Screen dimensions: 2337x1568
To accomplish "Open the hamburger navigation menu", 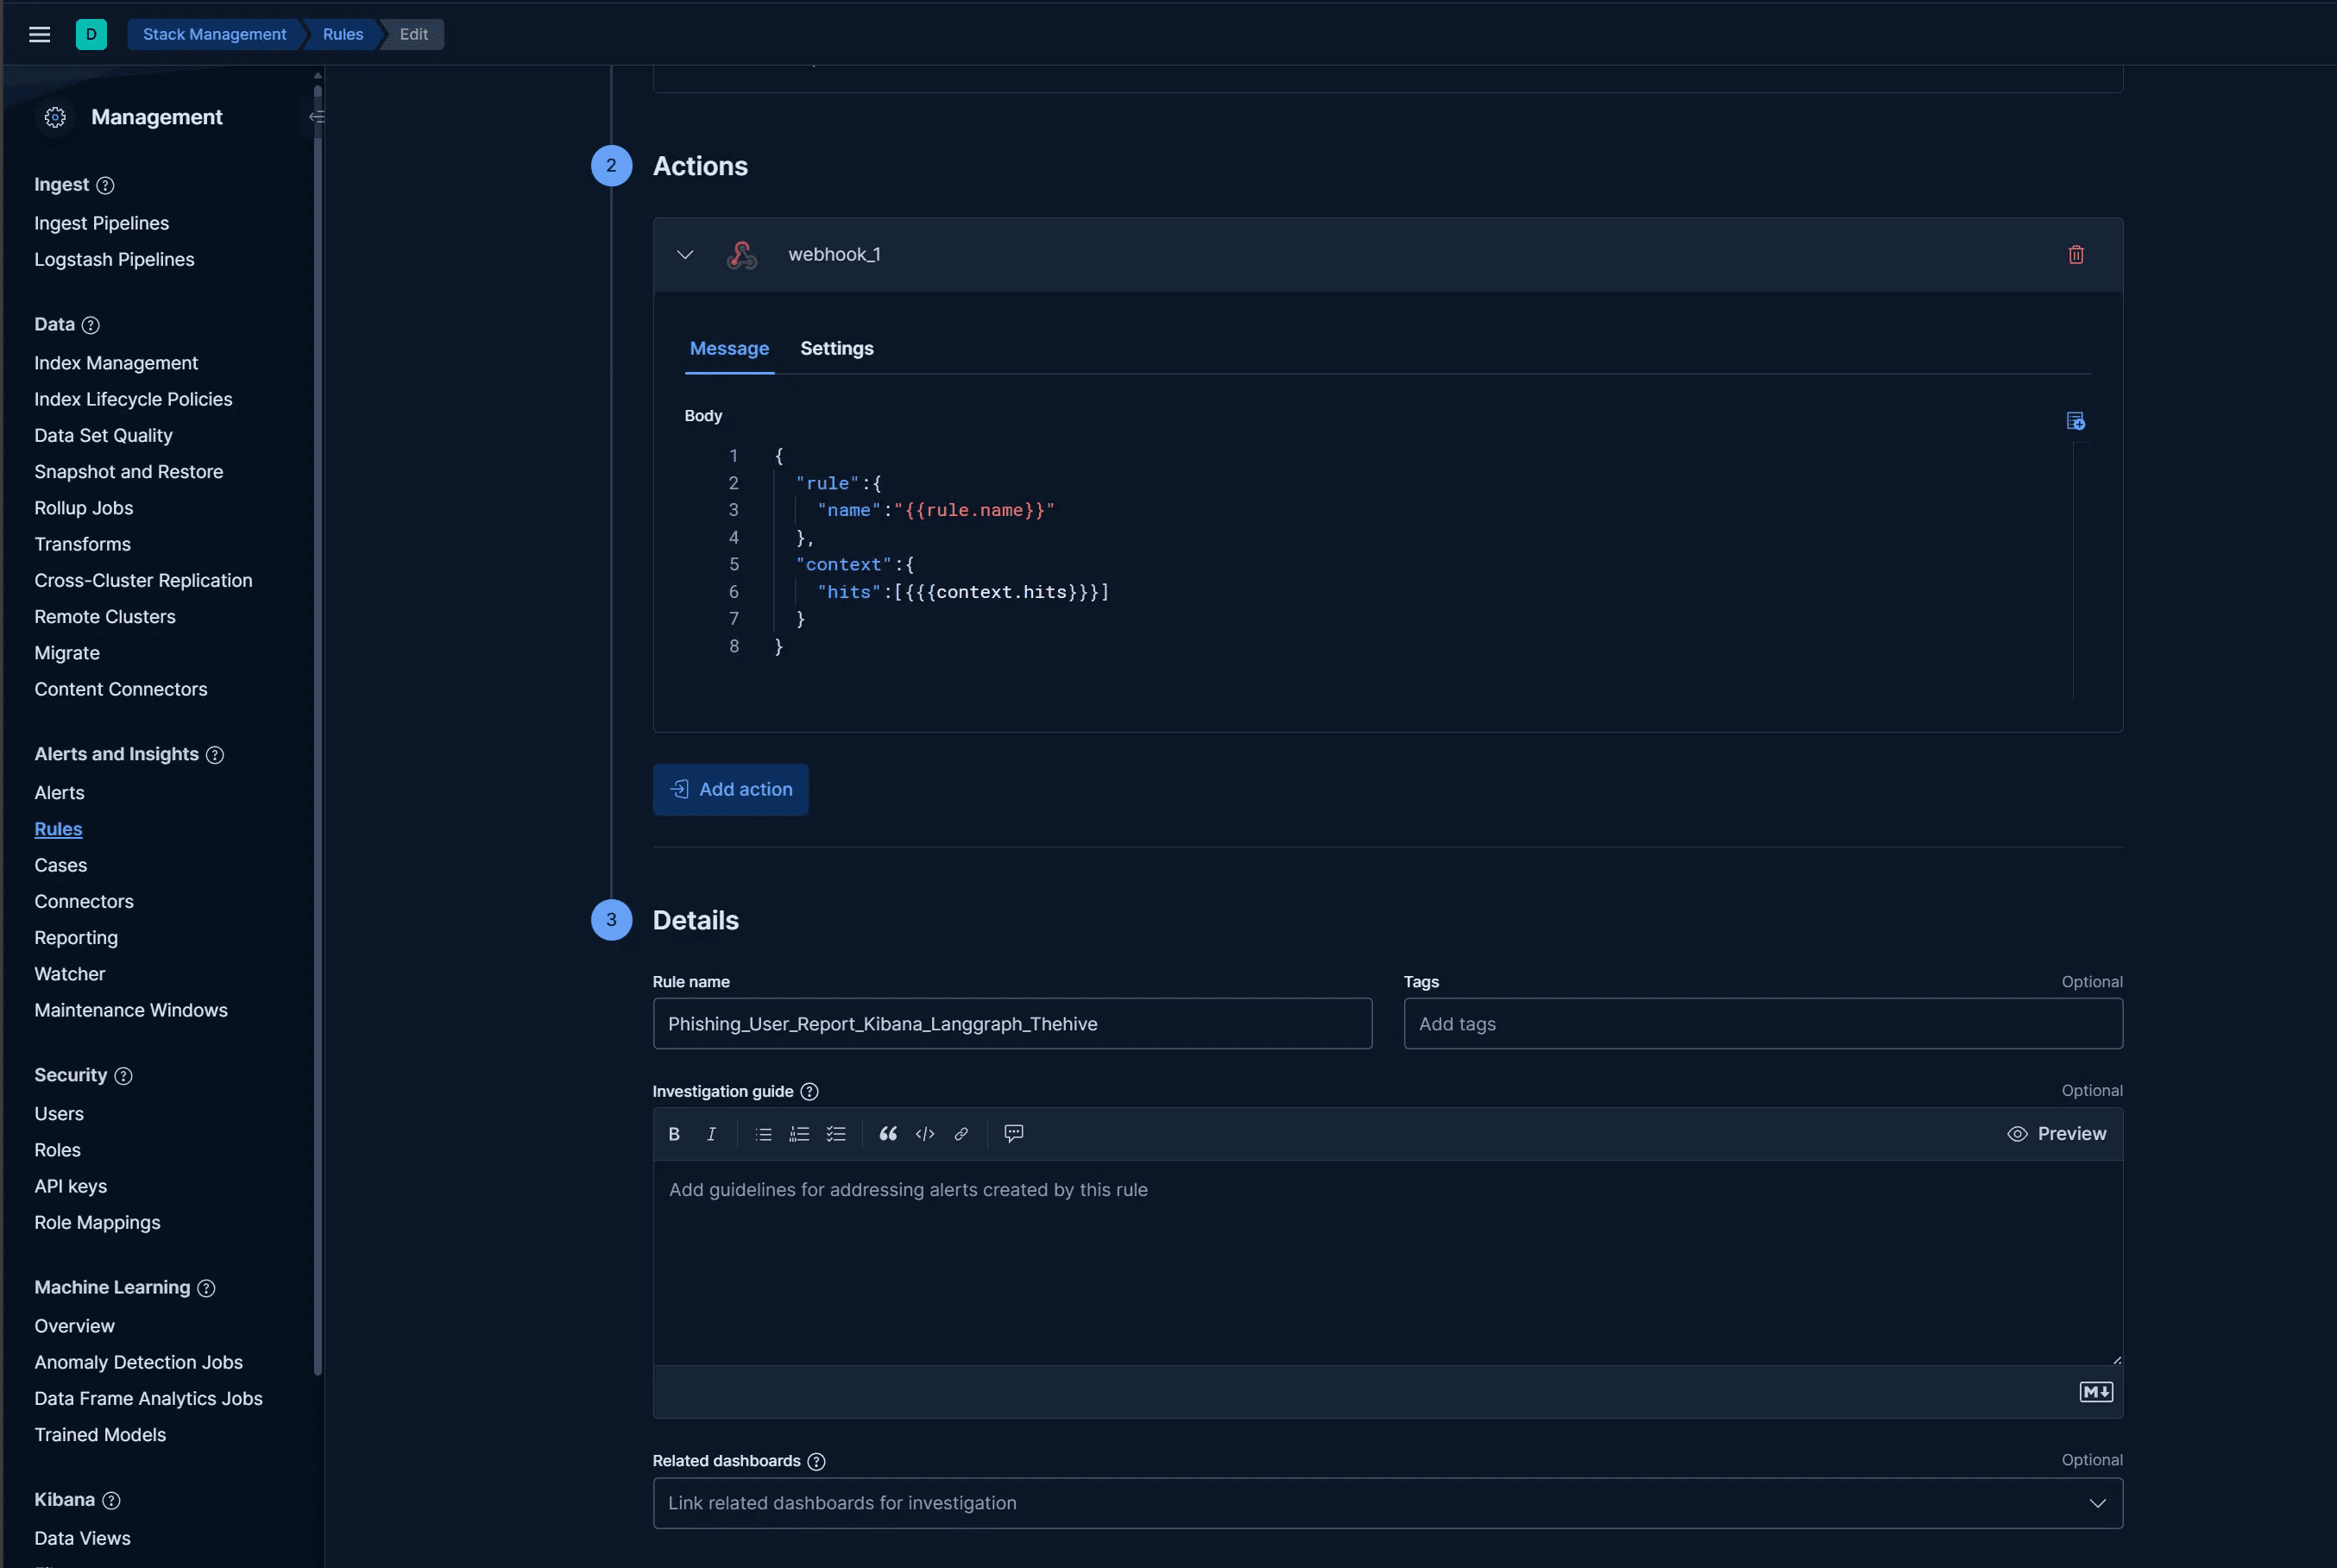I will pyautogui.click(x=40, y=35).
